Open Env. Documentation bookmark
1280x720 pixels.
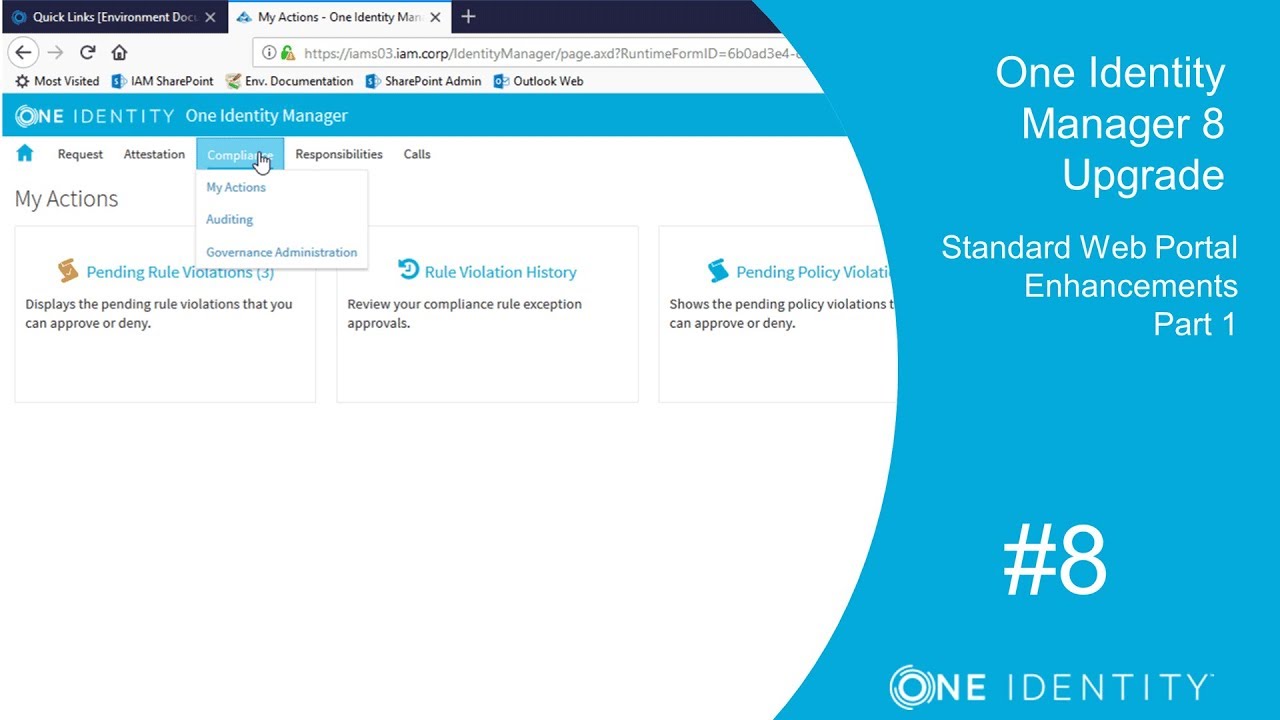pos(290,81)
